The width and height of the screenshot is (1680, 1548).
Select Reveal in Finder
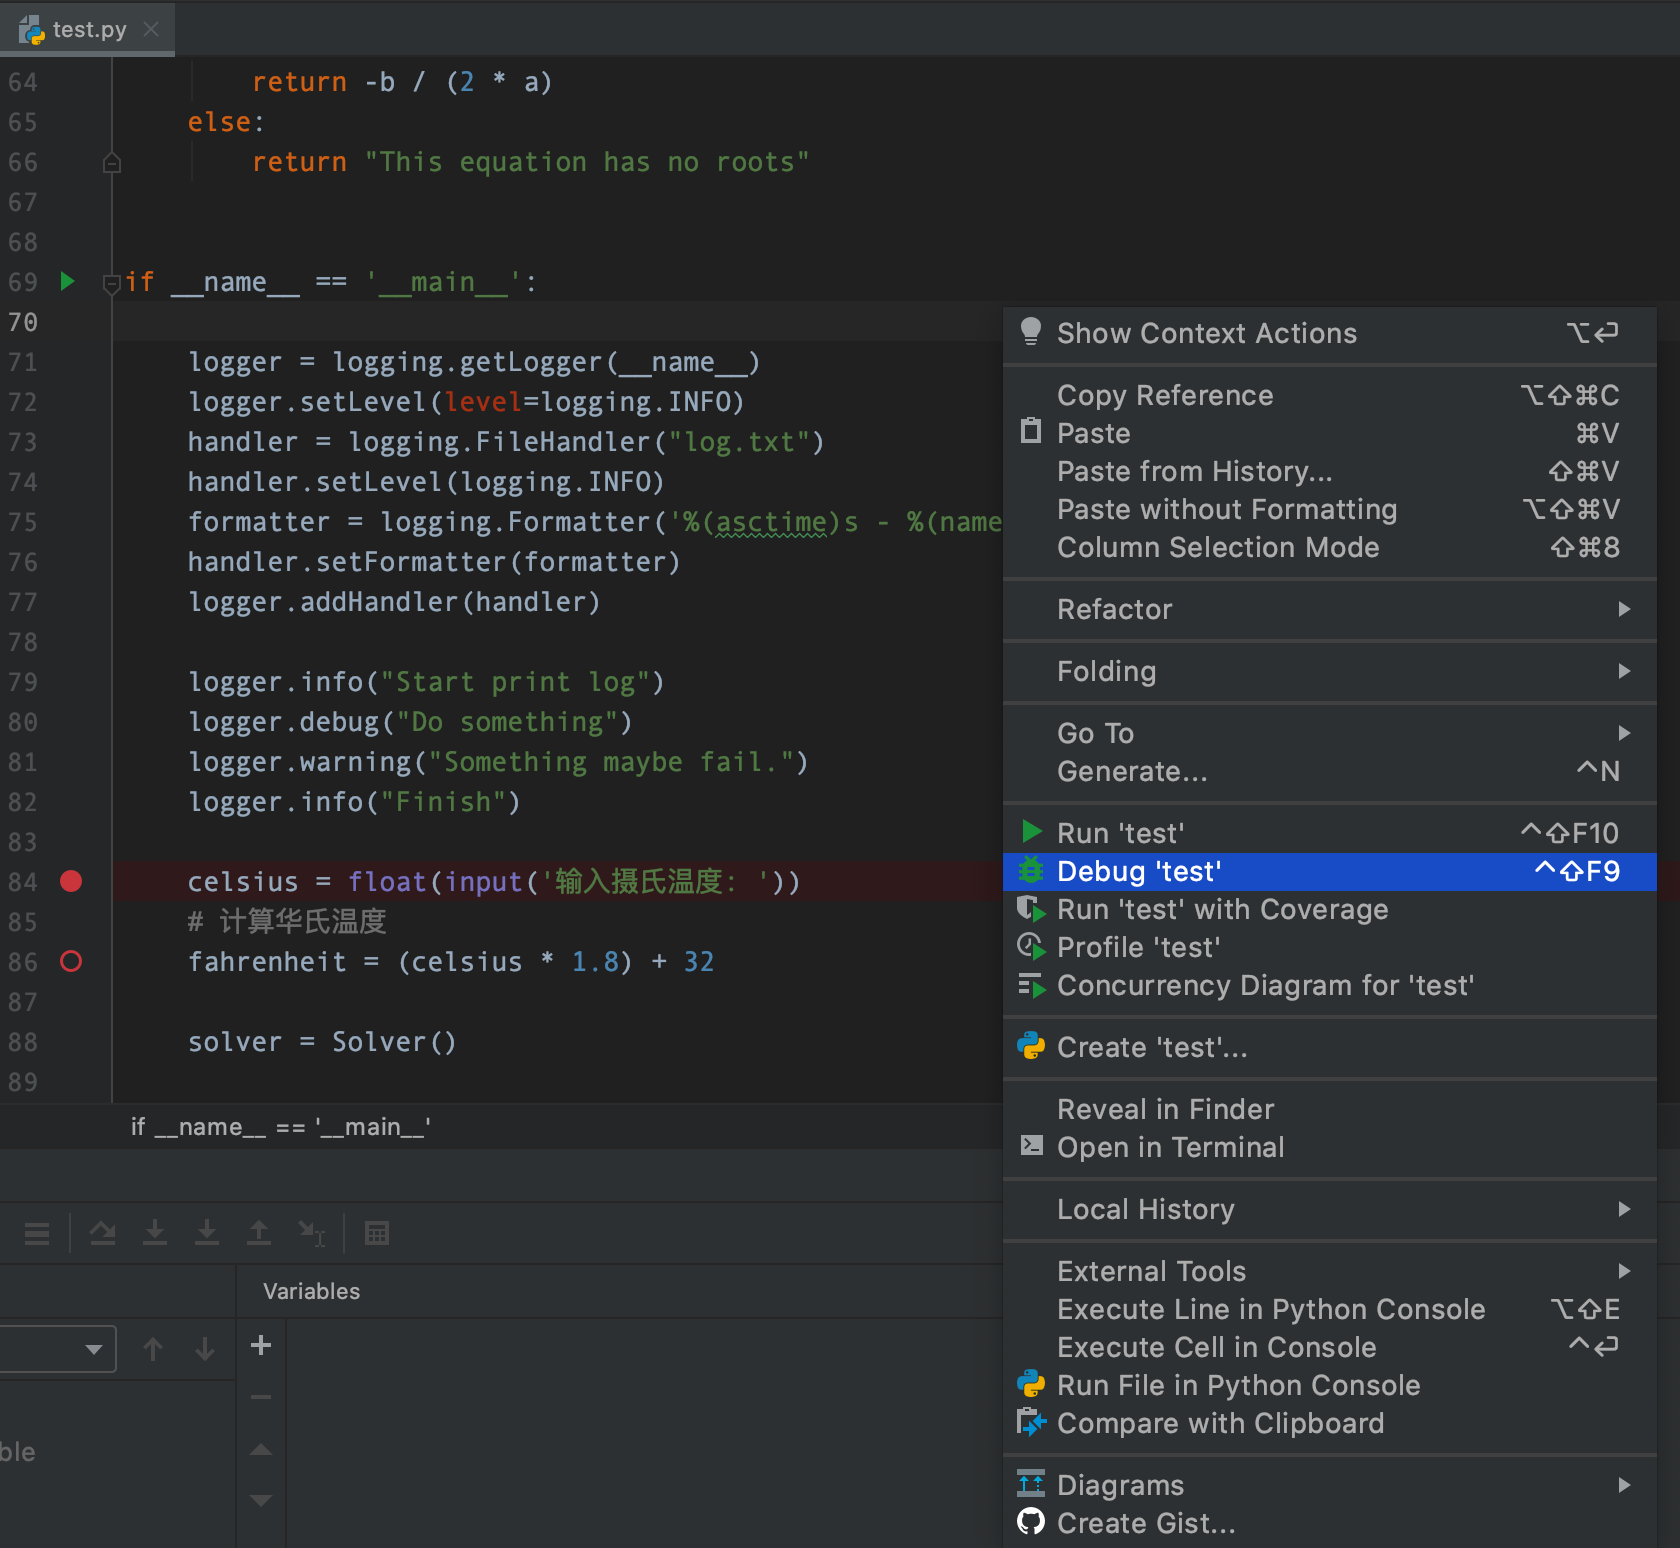1330,1109
